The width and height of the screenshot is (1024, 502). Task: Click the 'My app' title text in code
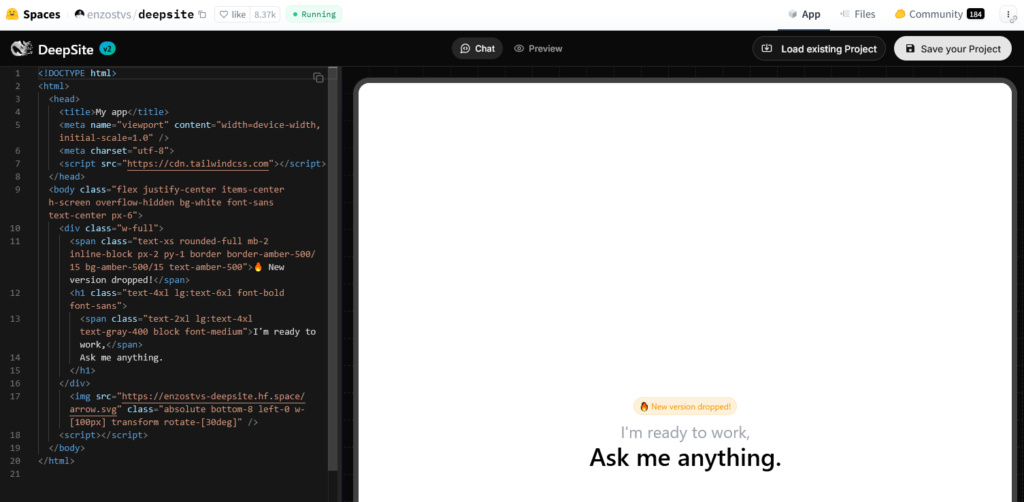(x=111, y=112)
